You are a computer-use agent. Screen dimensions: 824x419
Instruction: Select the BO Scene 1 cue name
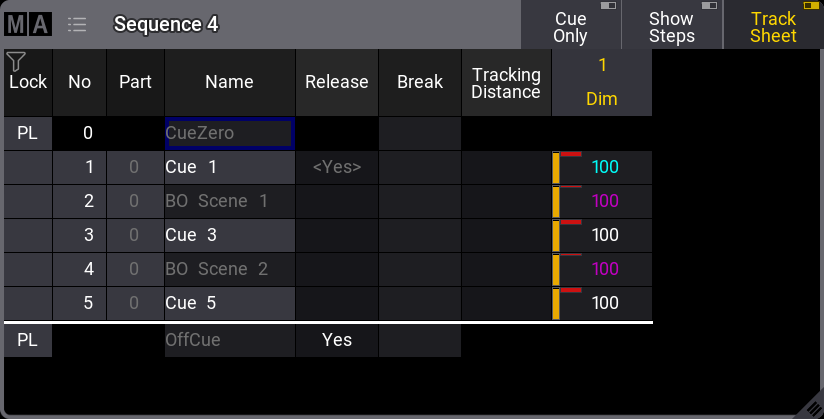[x=229, y=201]
